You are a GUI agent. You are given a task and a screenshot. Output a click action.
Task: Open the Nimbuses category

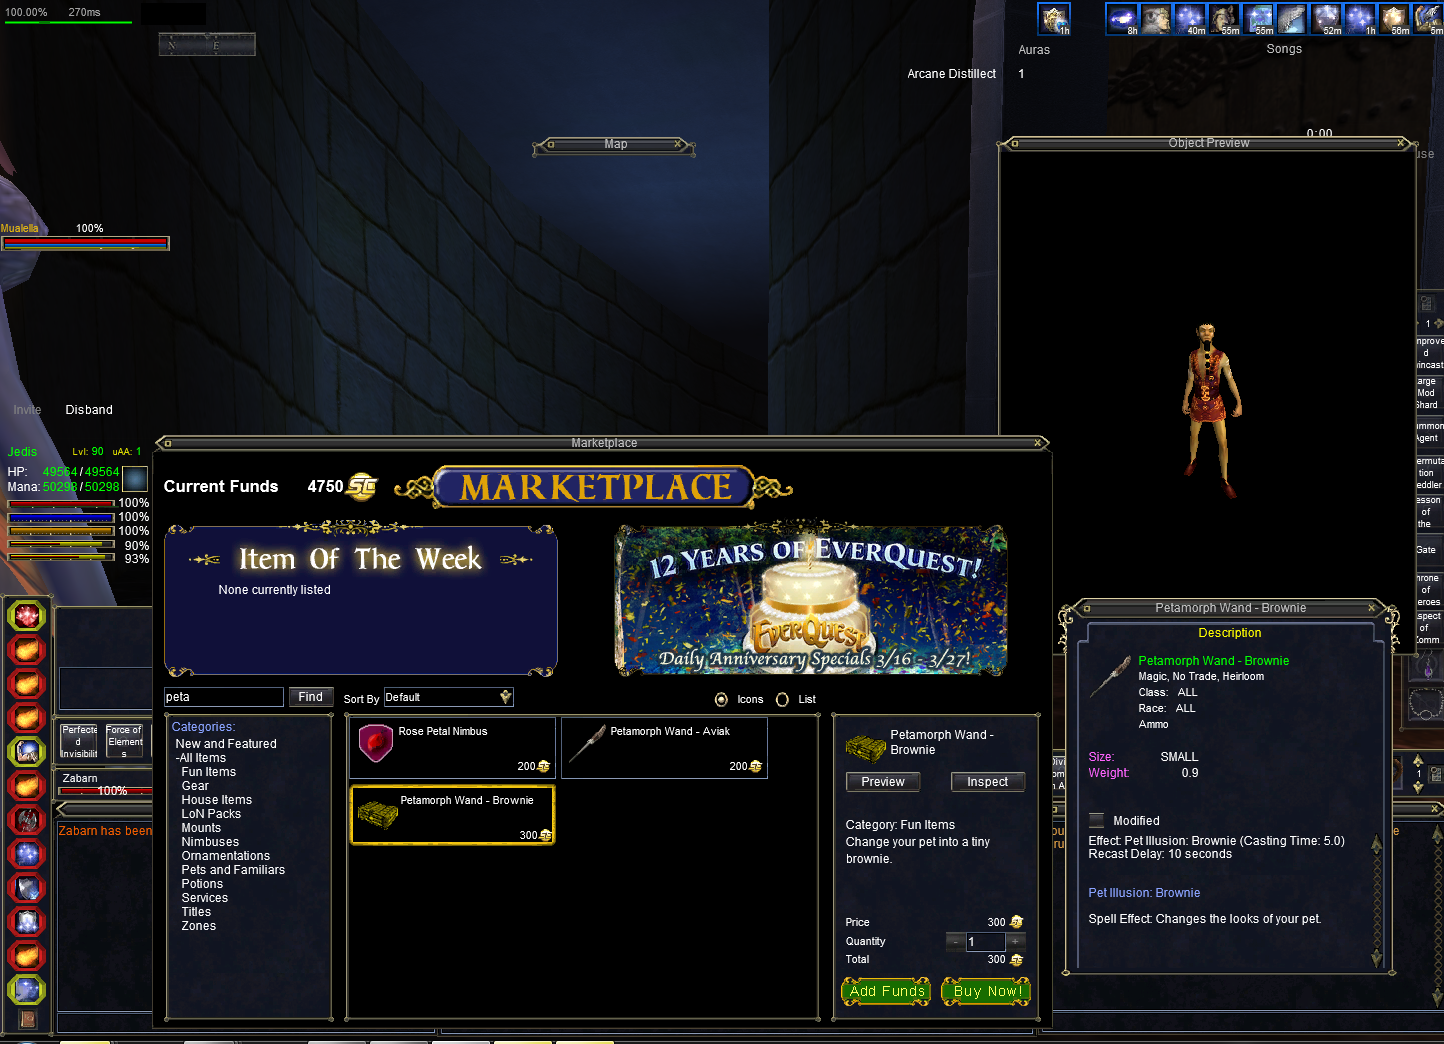click(210, 842)
